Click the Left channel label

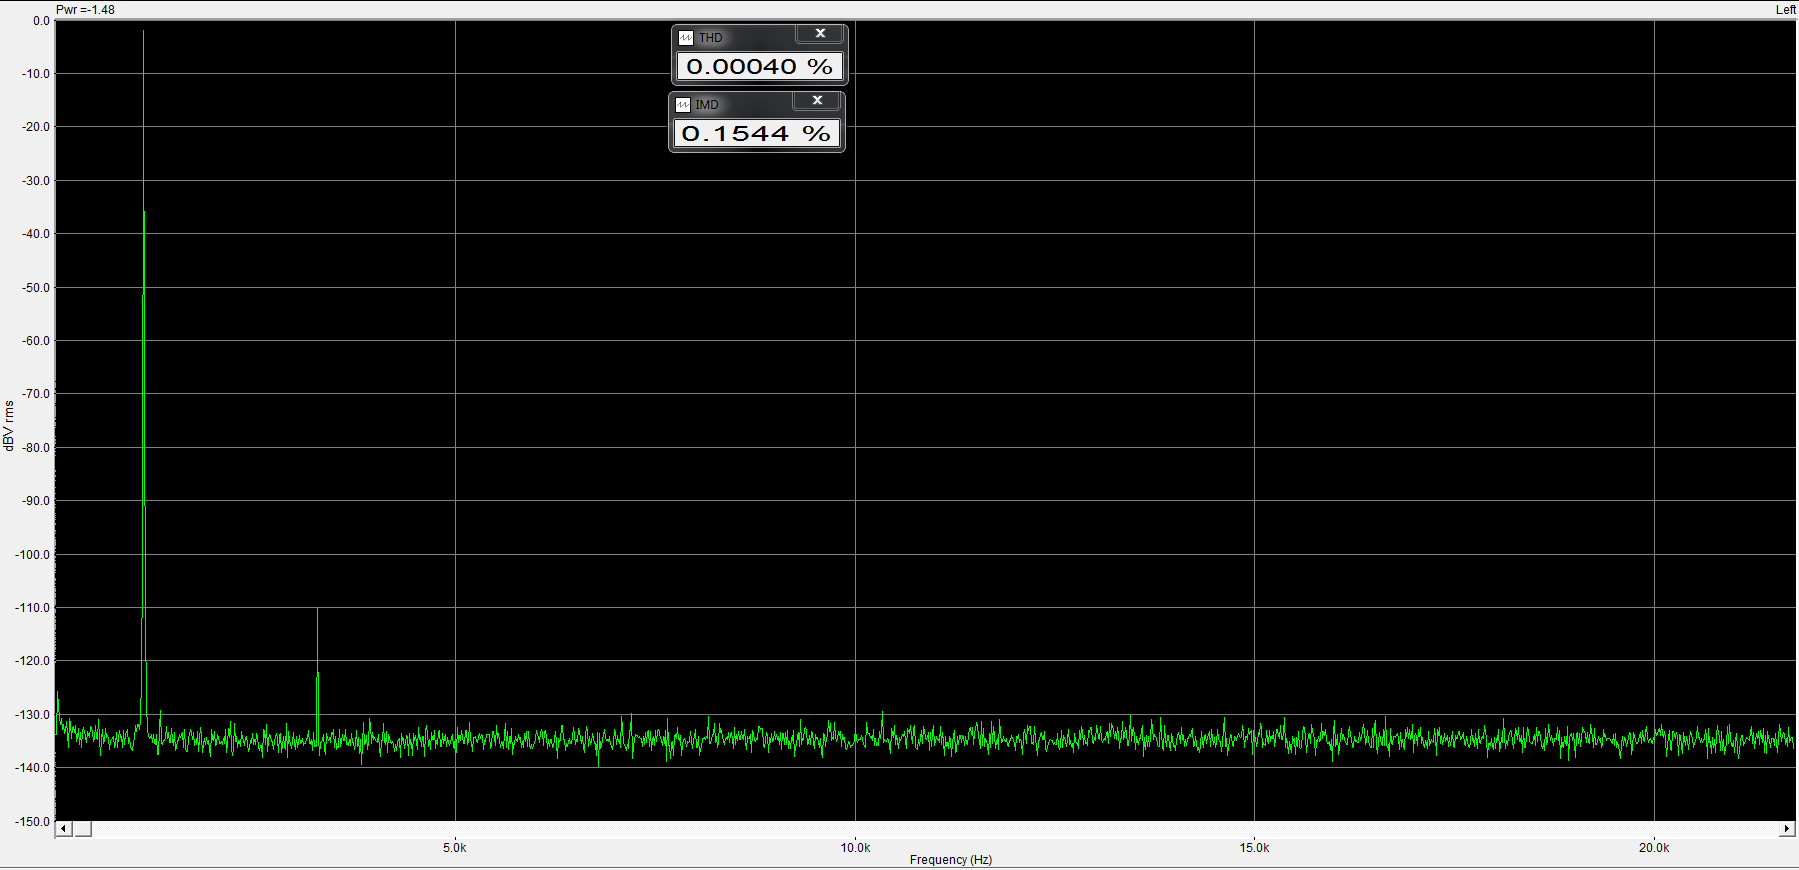[x=1786, y=10]
